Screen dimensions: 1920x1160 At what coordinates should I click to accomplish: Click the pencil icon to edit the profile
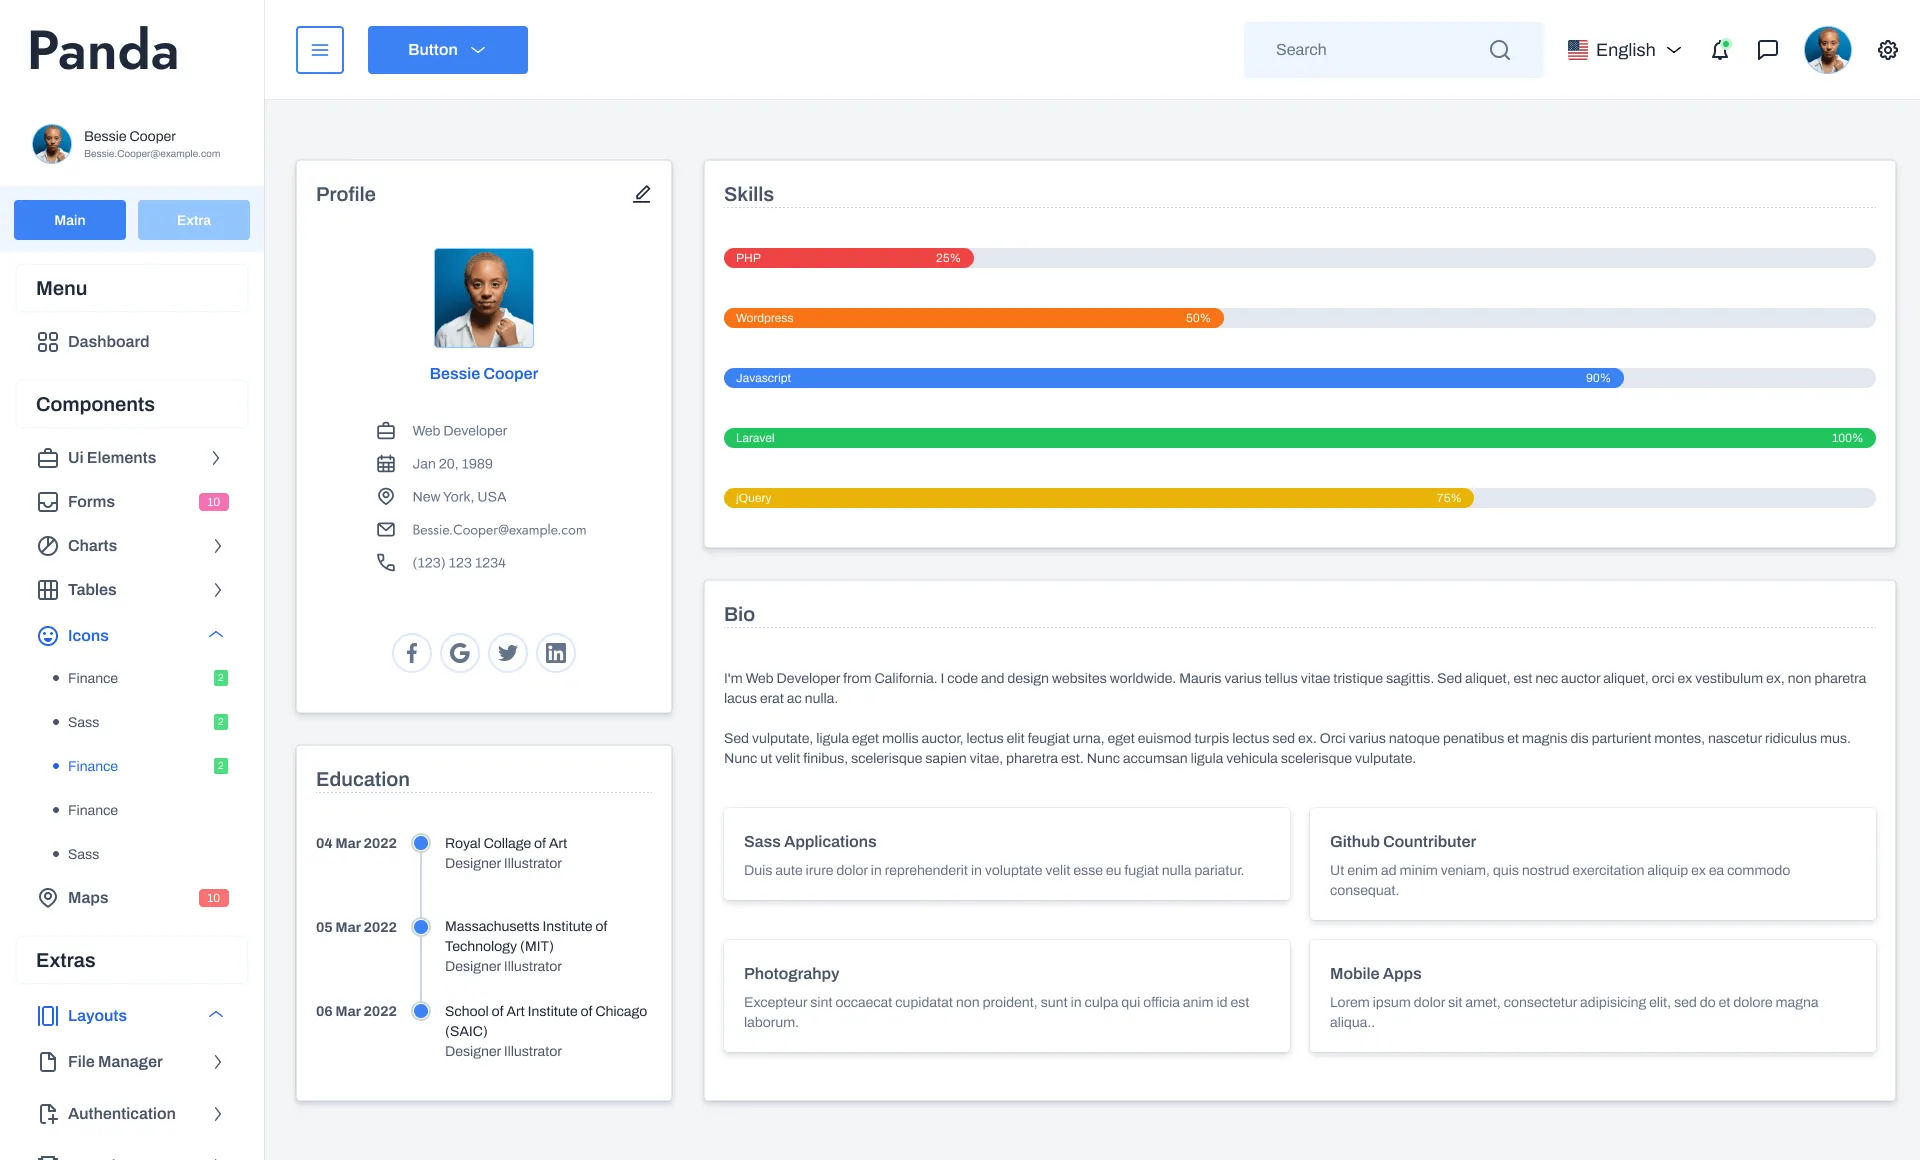[642, 194]
